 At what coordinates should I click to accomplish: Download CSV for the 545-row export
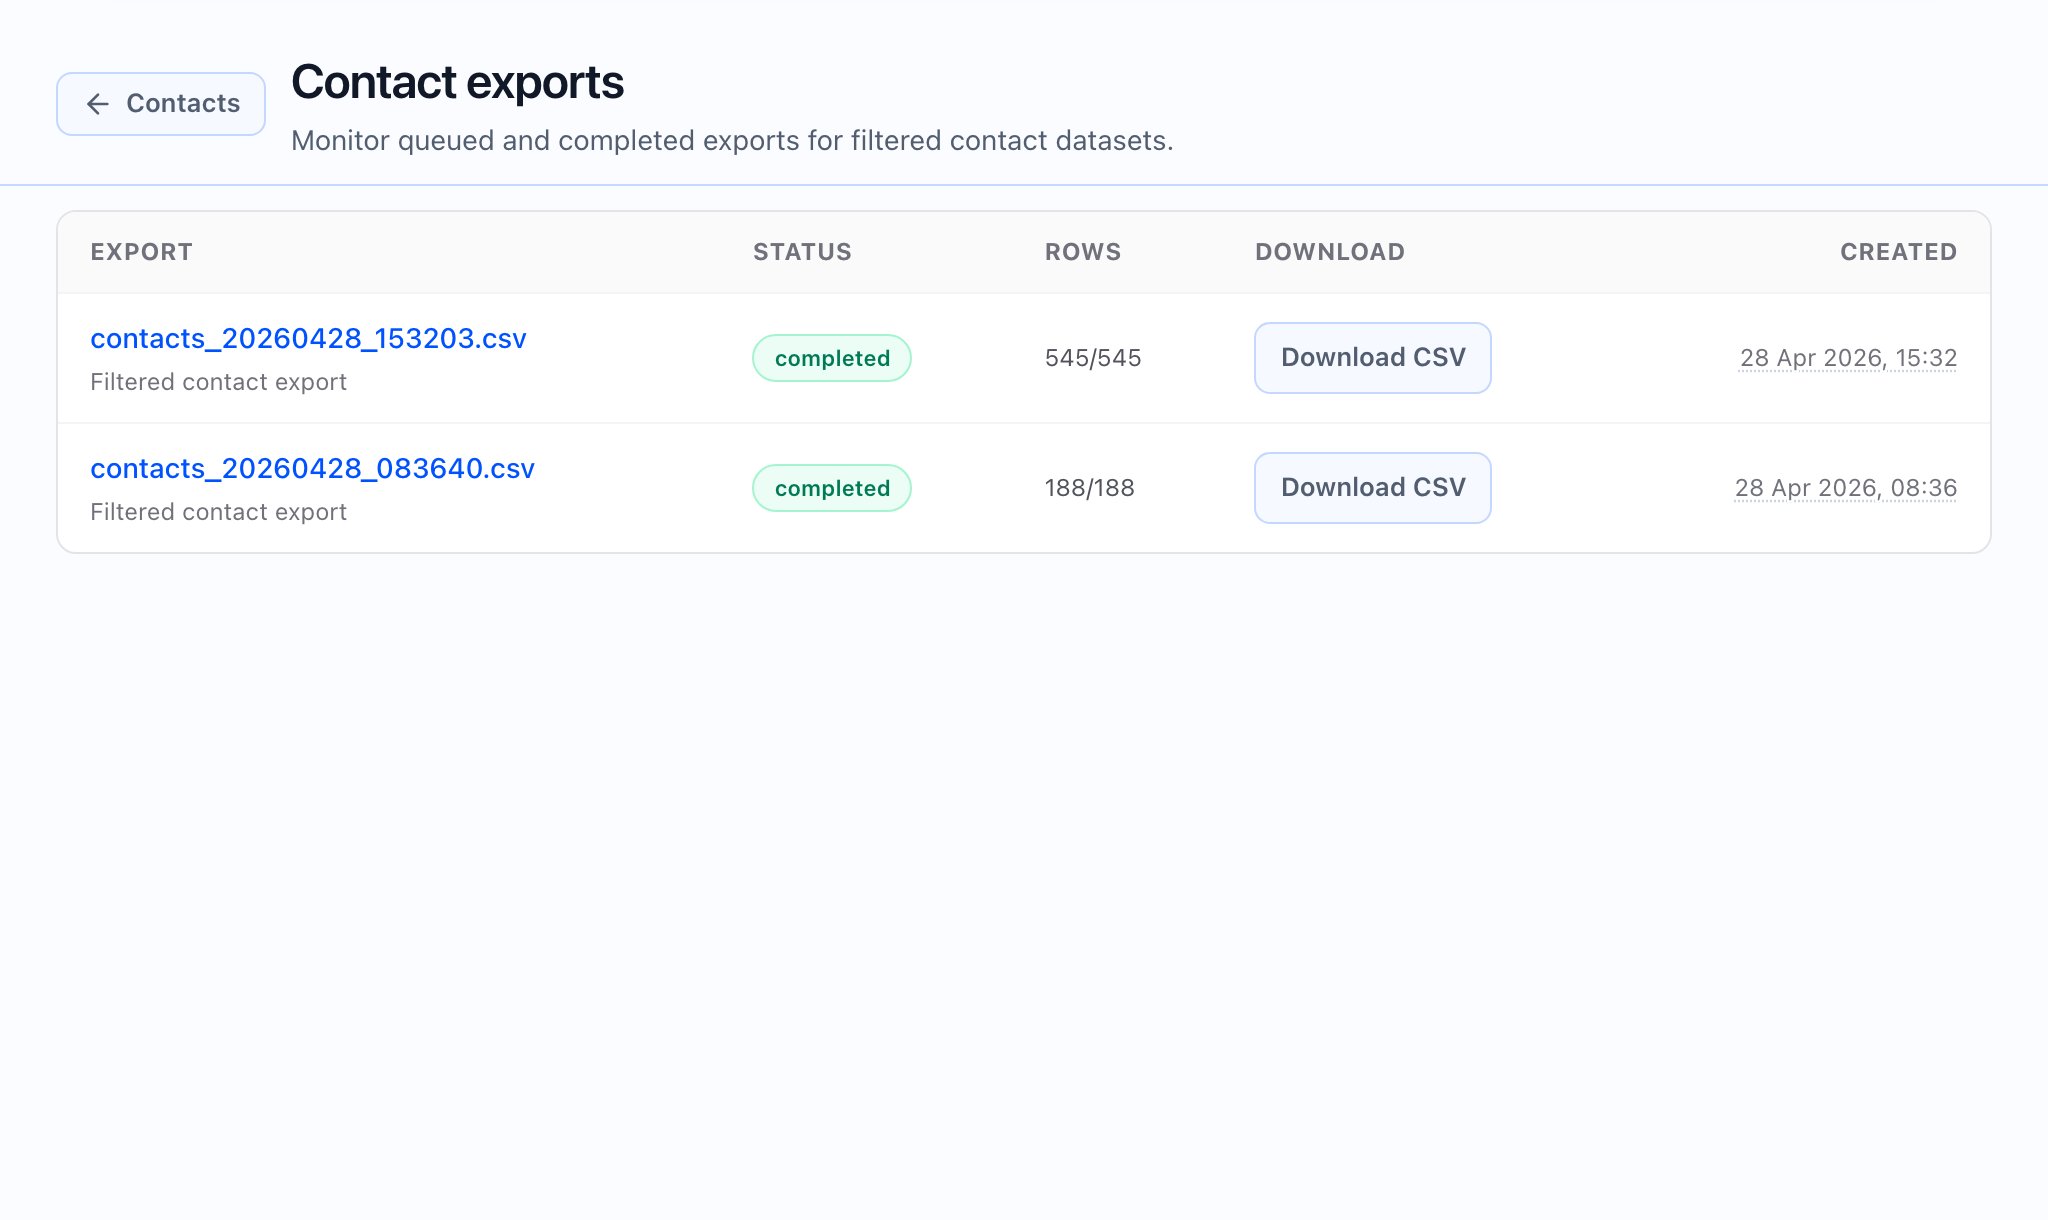pyautogui.click(x=1373, y=358)
